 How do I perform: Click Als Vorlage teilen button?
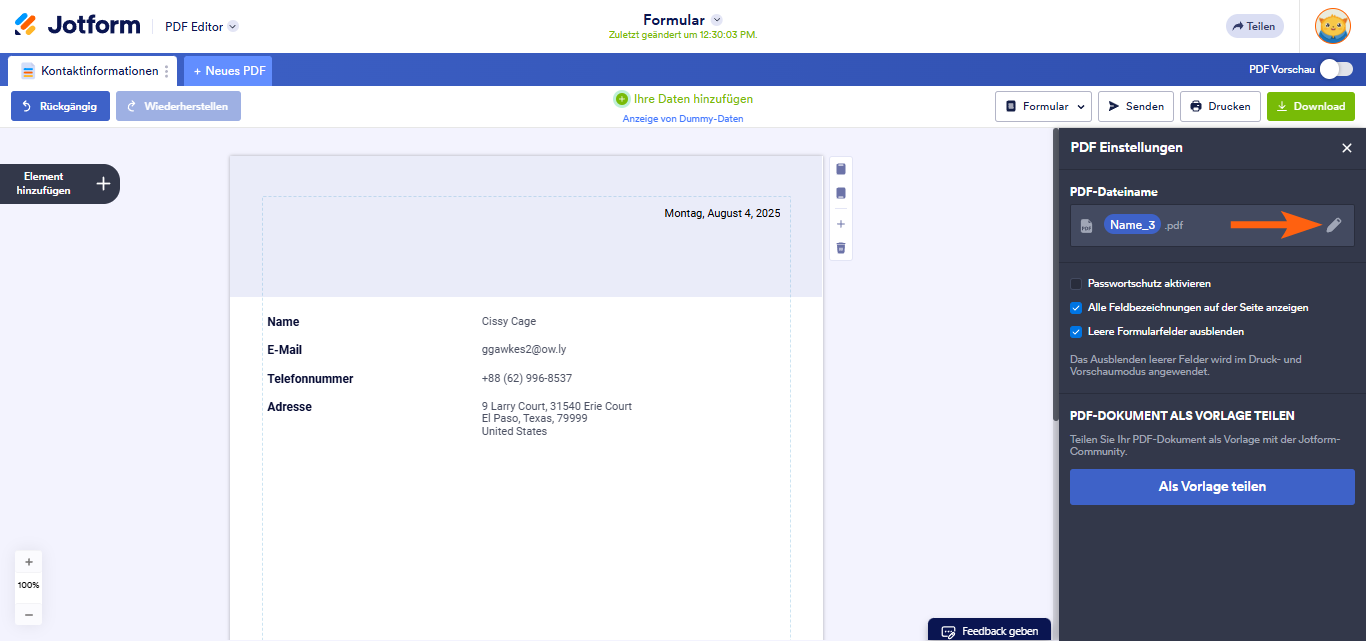click(x=1212, y=487)
